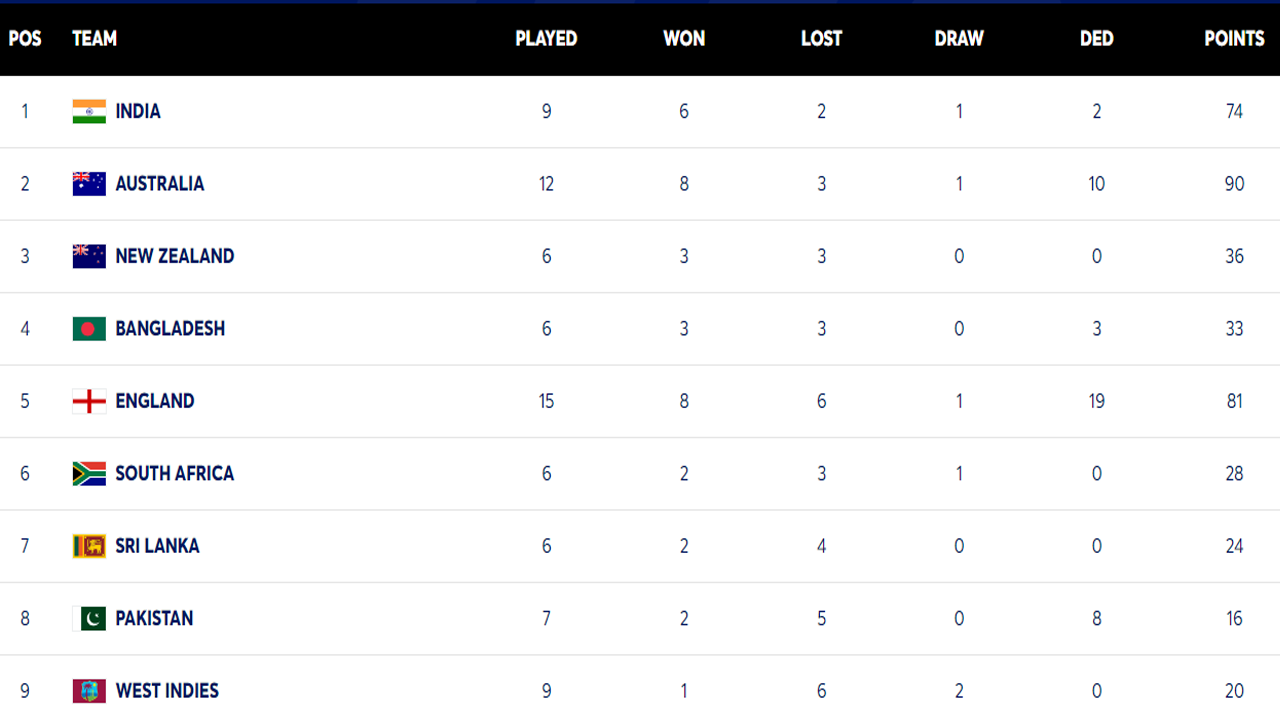This screenshot has height=720, width=1280.
Task: Click the West Indies flag icon
Action: [x=89, y=691]
